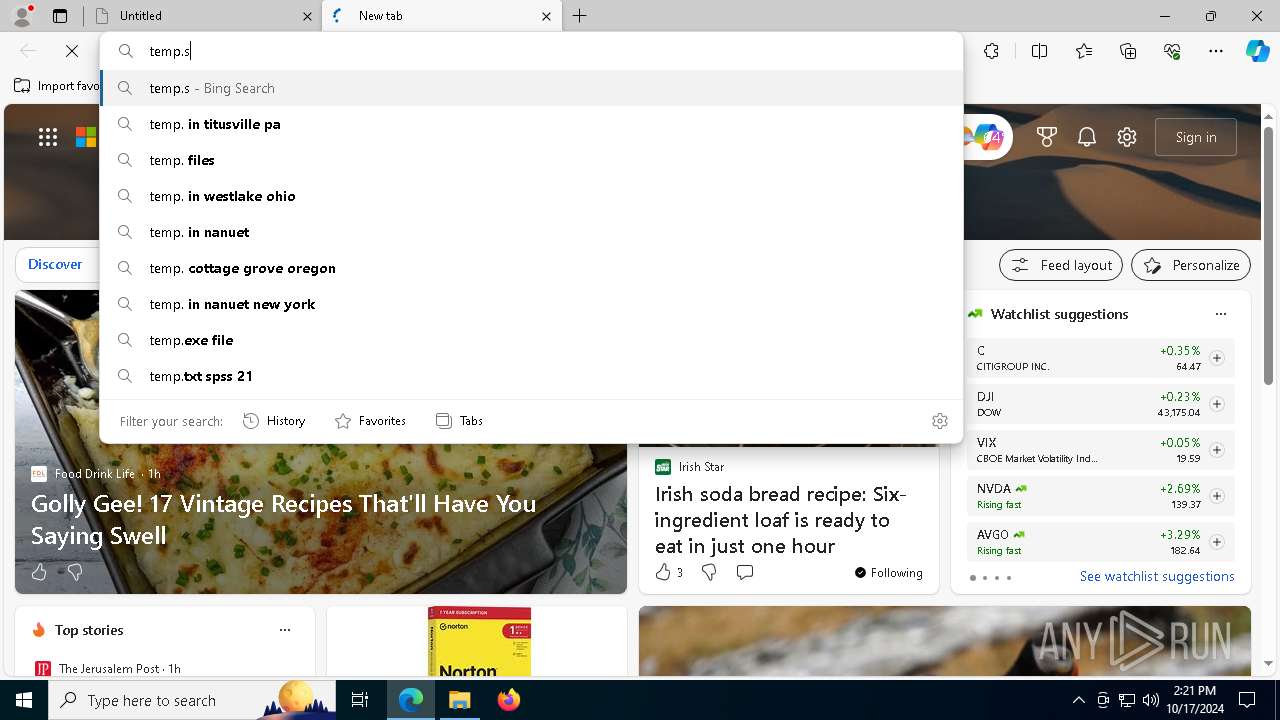Open Watchlist suggestions more options
This screenshot has height=720, width=1280.
click(1221, 314)
